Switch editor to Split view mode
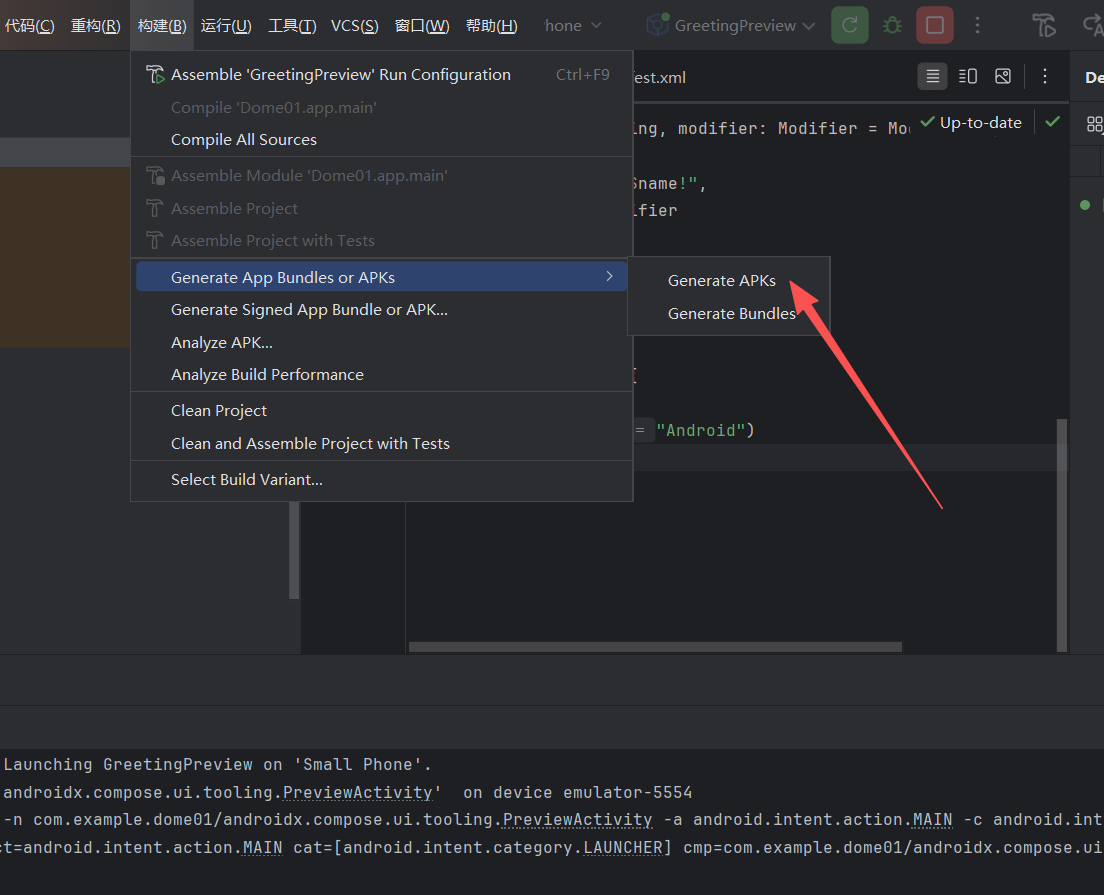Screen dimensions: 1104x895 [967, 76]
